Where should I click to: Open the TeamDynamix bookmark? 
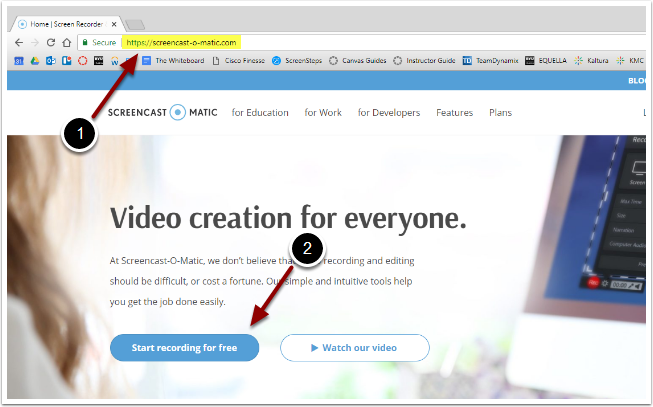pyautogui.click(x=491, y=61)
